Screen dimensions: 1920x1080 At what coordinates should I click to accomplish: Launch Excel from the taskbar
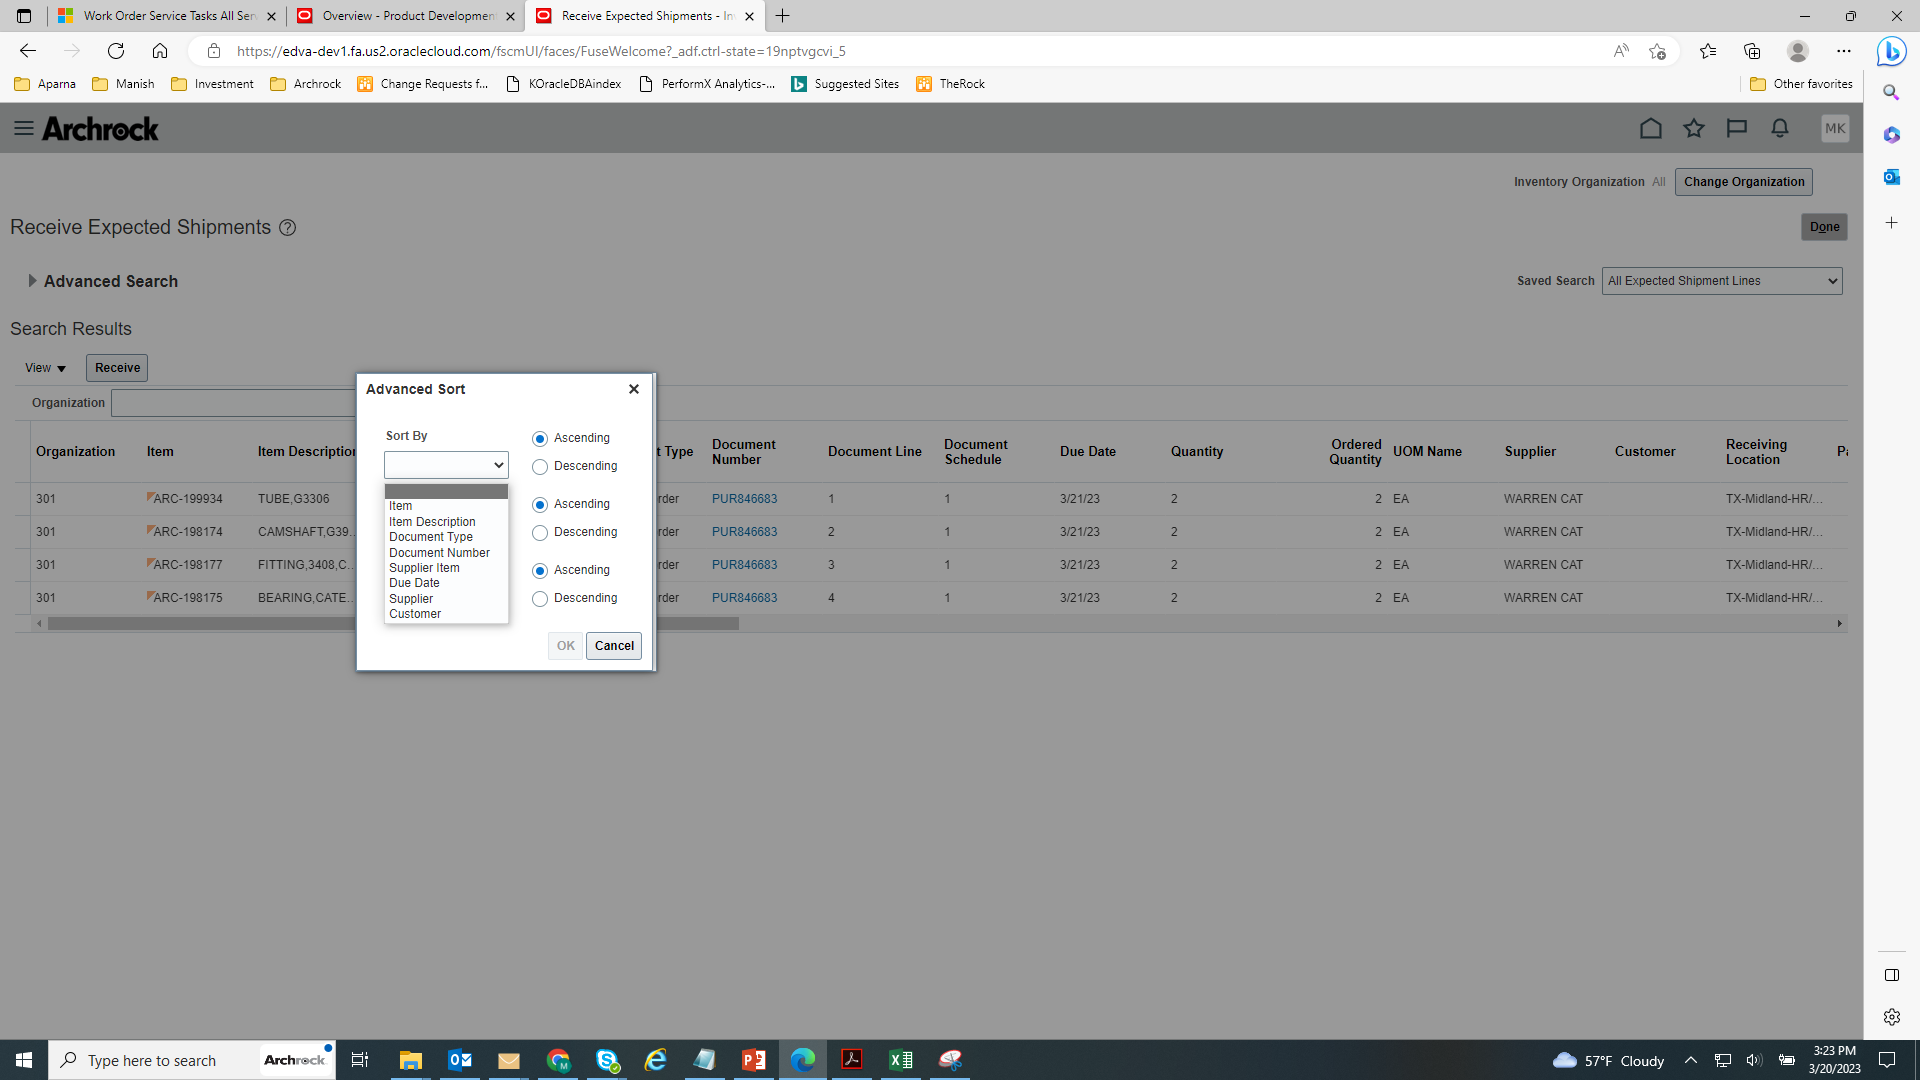tap(901, 1060)
